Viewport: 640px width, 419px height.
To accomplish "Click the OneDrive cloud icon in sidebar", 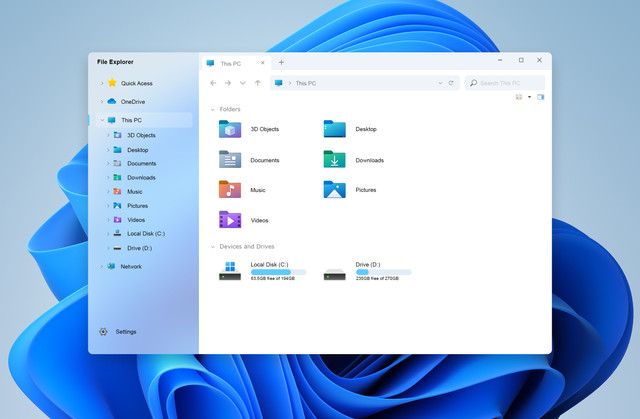I will click(x=112, y=101).
